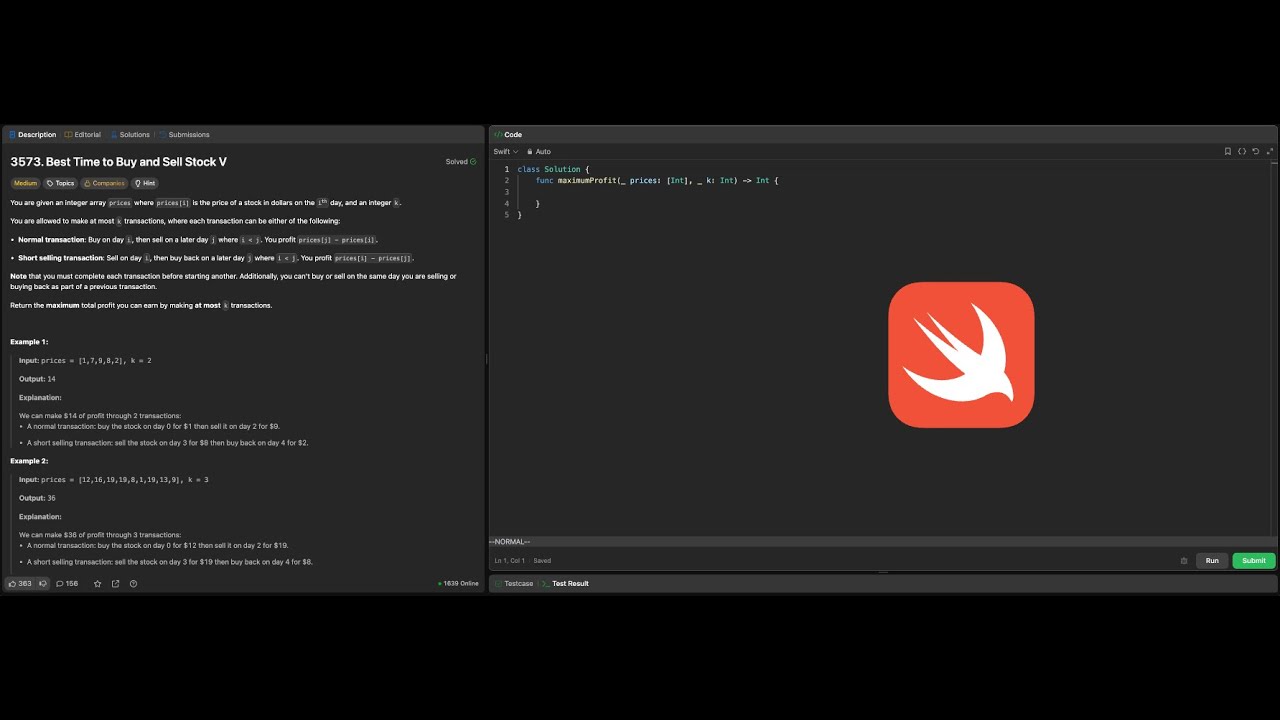Image resolution: width=1280 pixels, height=720 pixels.
Task: Expand the code editor to fullscreen
Action: pyautogui.click(x=1270, y=152)
